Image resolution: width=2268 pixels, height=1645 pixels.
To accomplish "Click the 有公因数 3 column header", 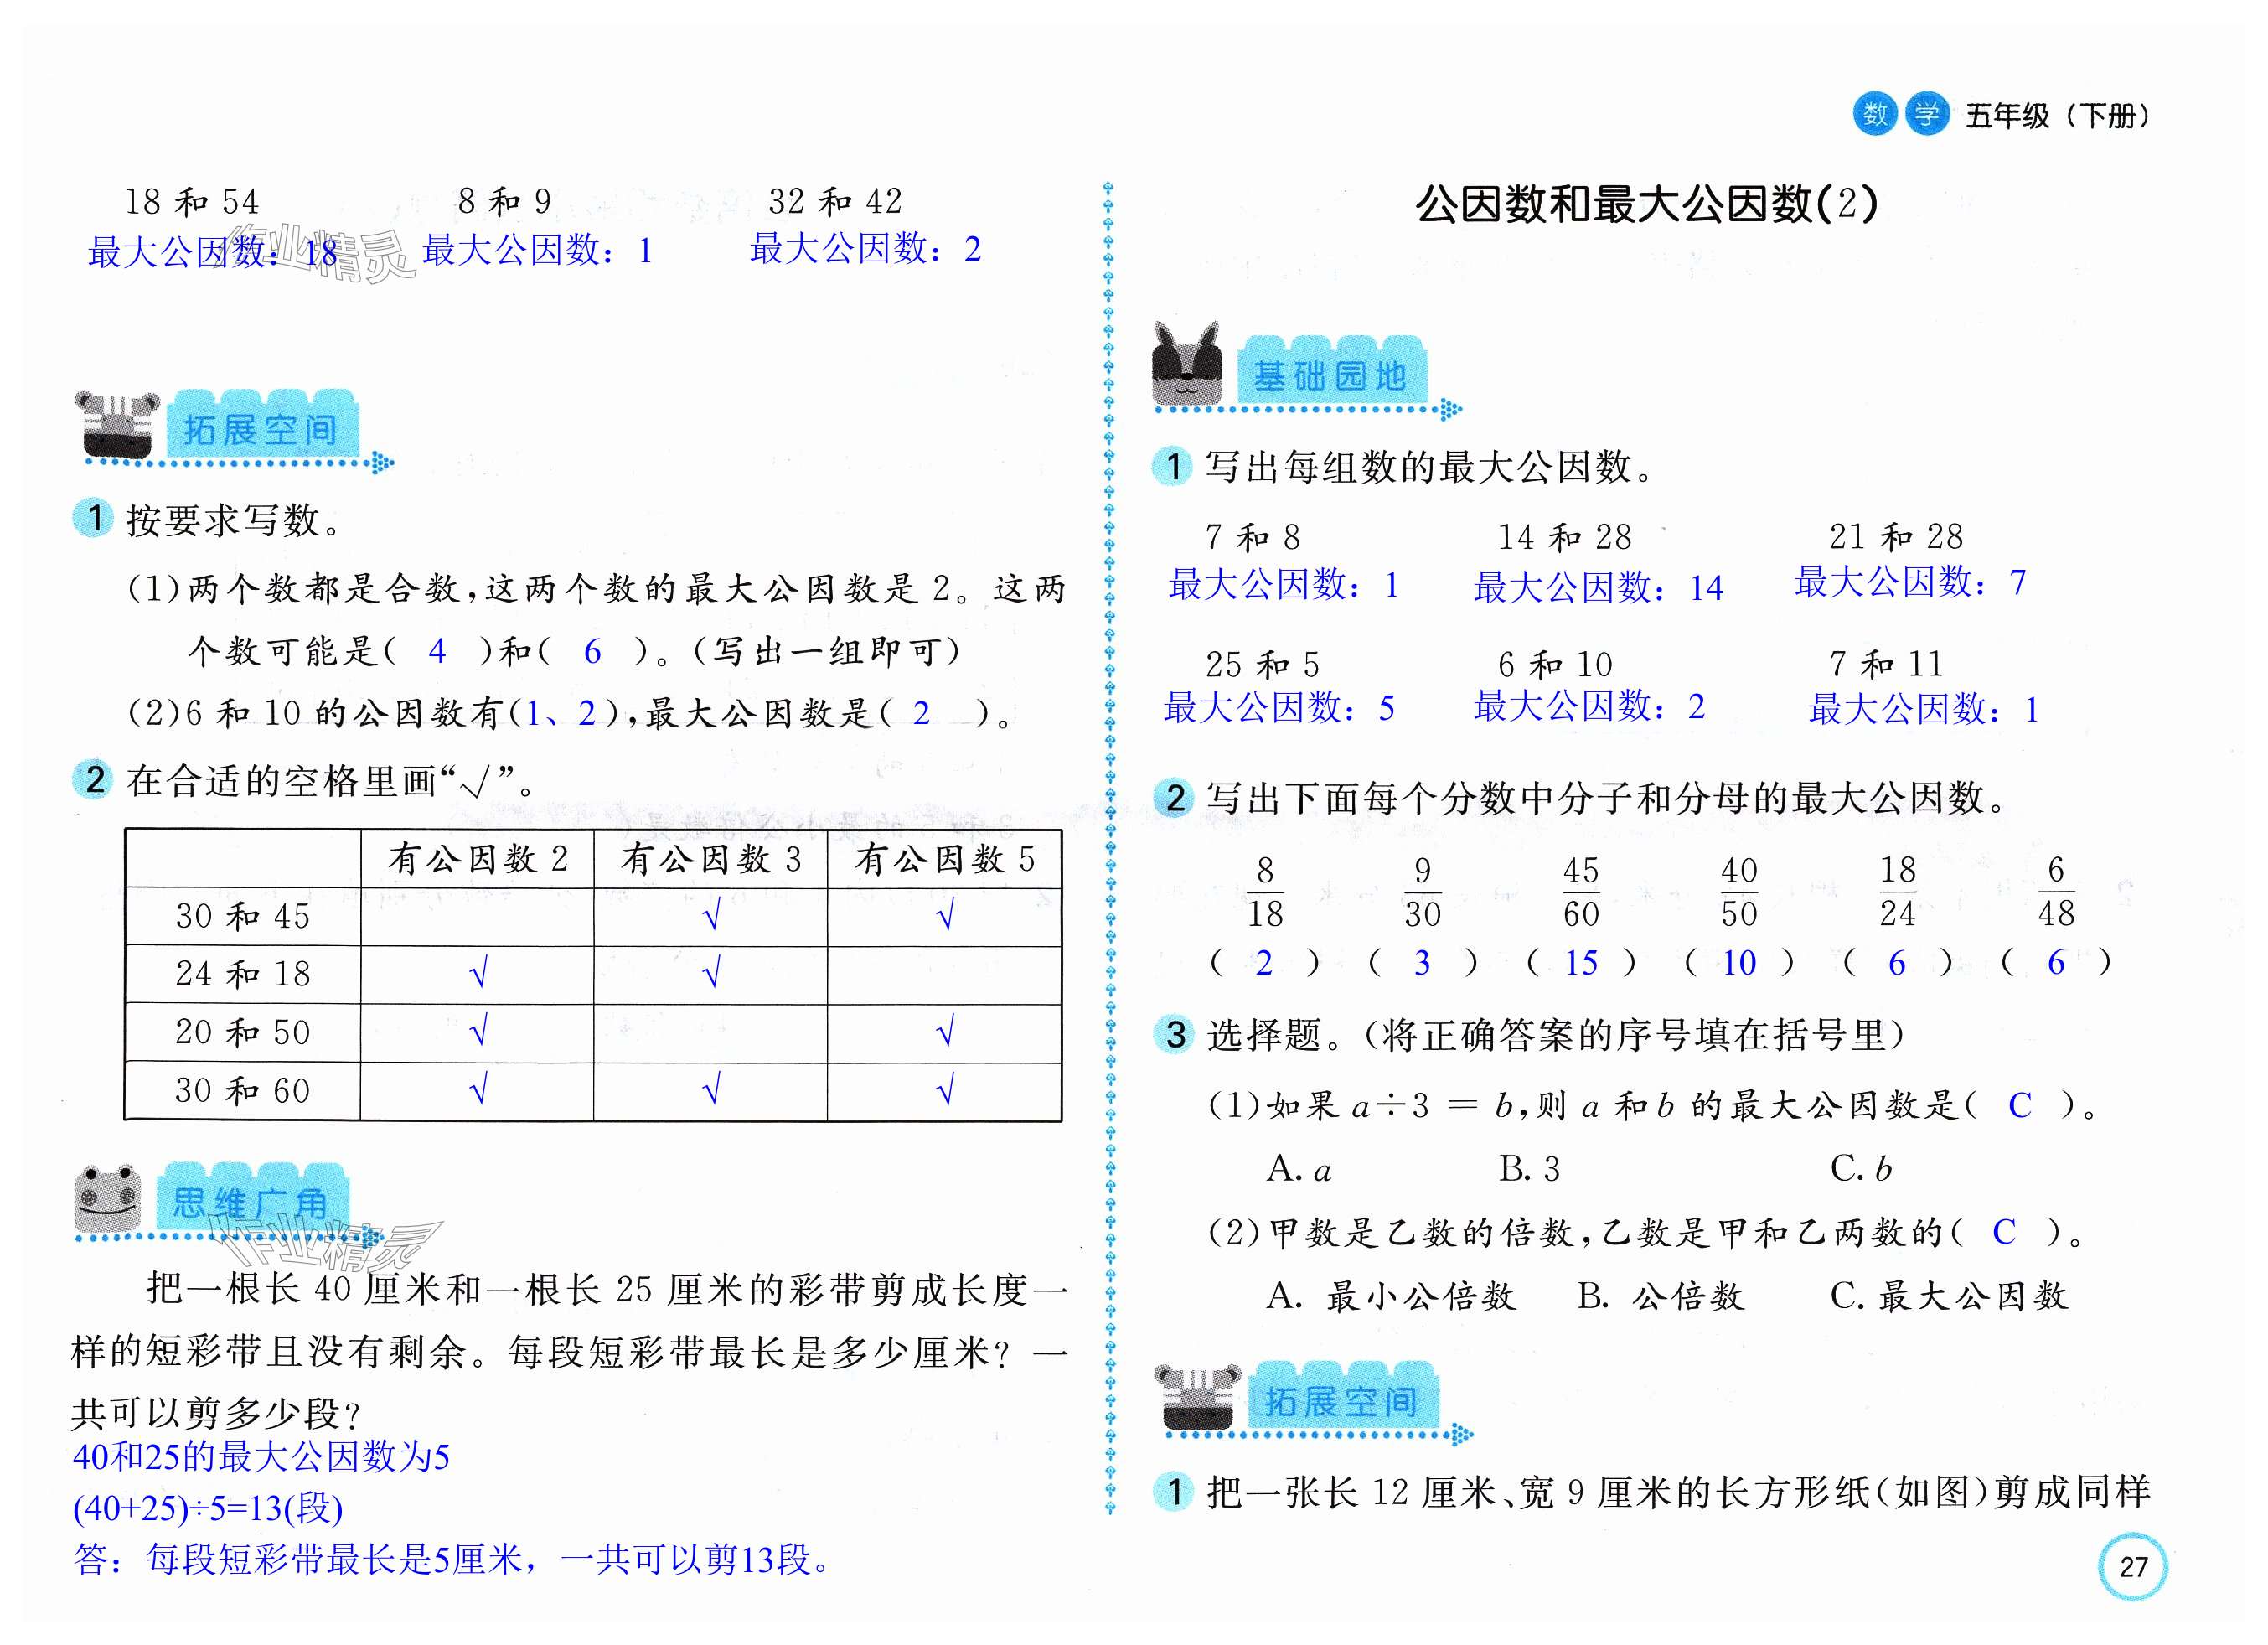I will (x=711, y=859).
